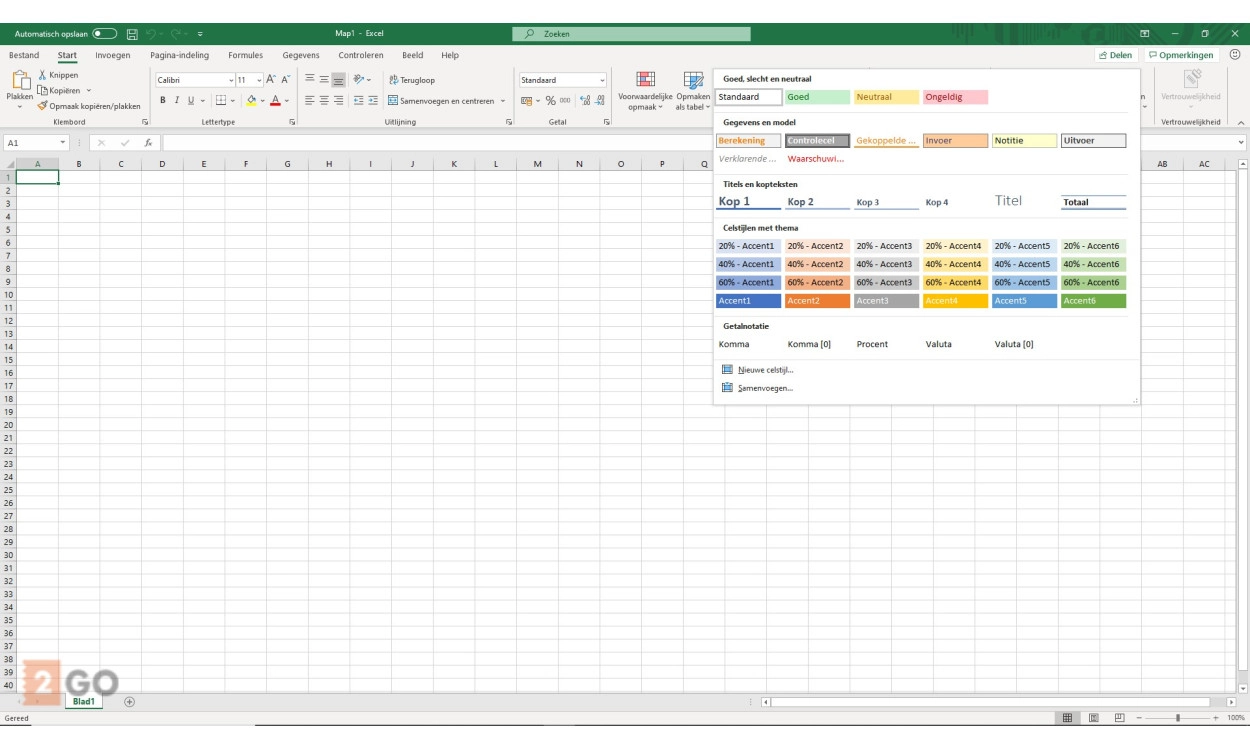The image size is (1250, 750).
Task: Toggle Terugloop text wrapping
Action: click(x=412, y=80)
